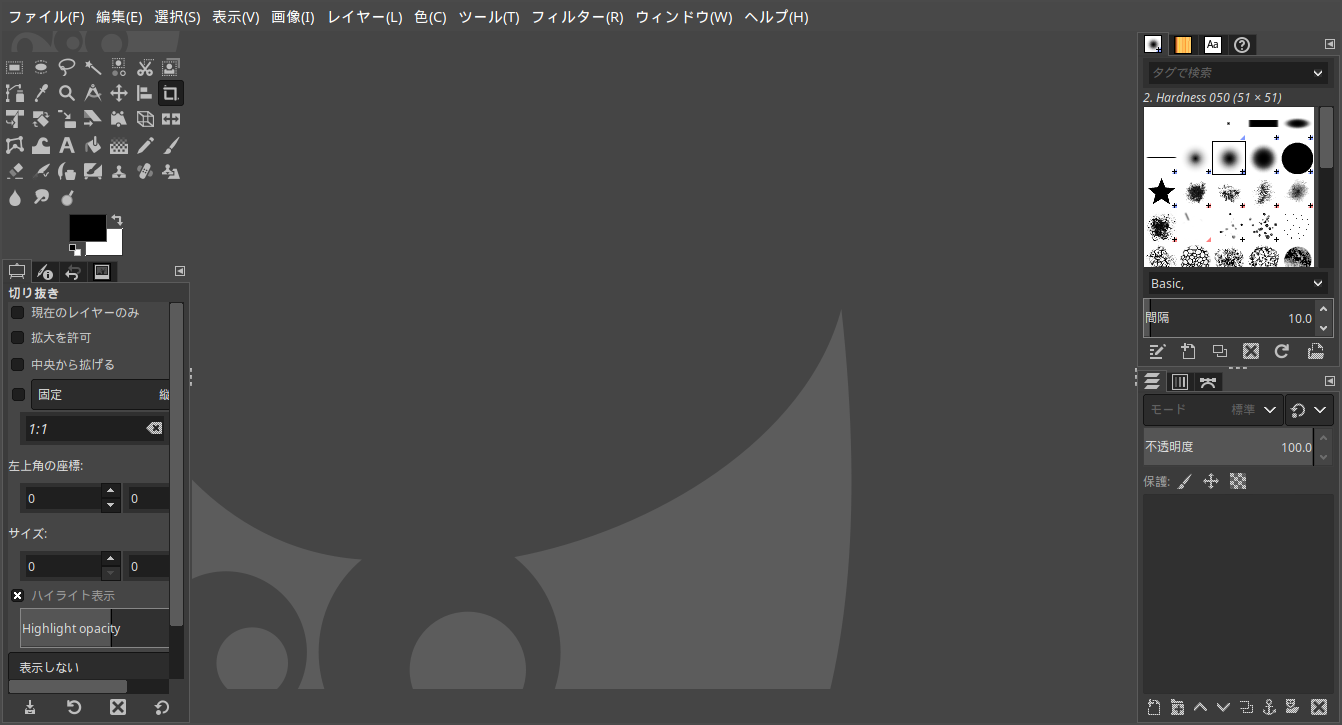Toggle lock position icon in 保護

1211,481
